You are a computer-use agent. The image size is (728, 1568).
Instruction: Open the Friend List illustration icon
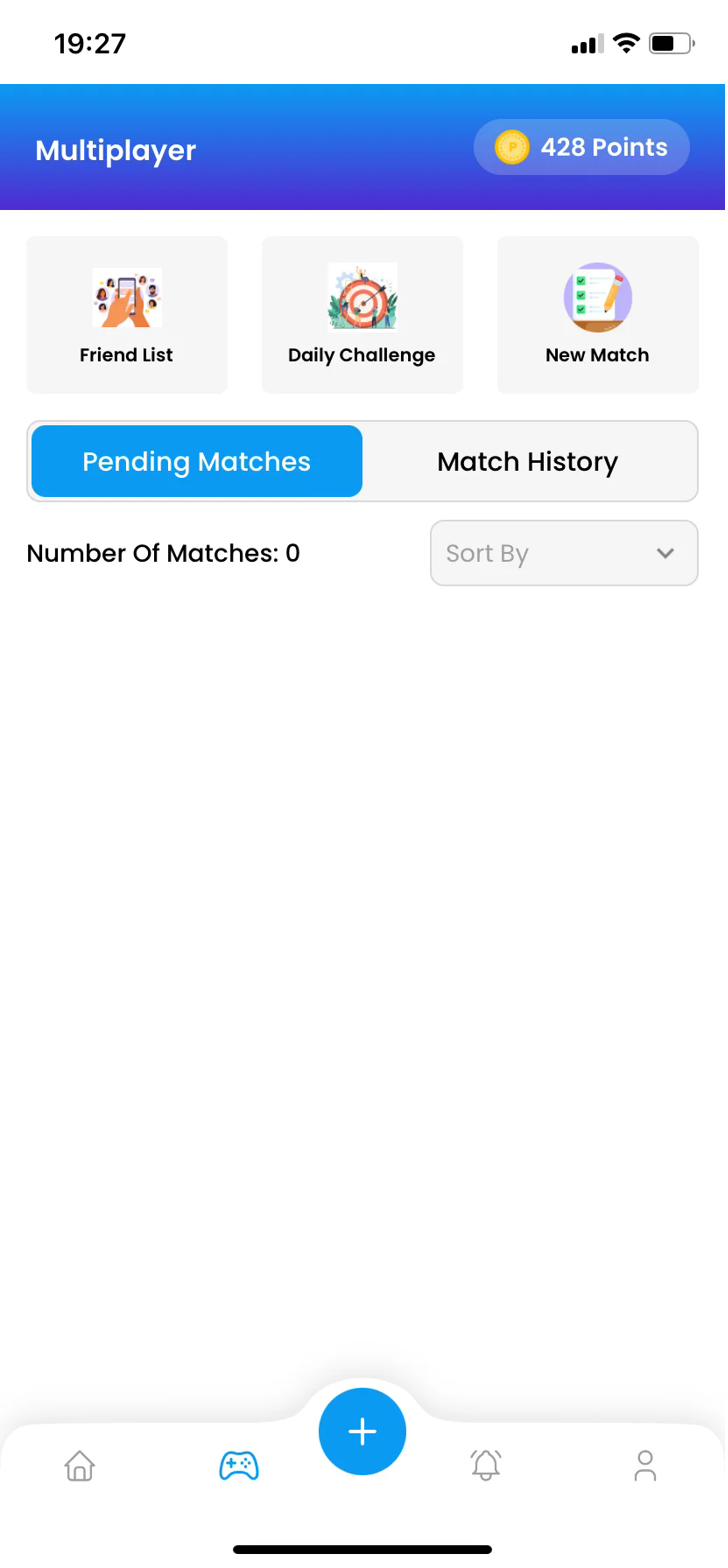pos(127,297)
